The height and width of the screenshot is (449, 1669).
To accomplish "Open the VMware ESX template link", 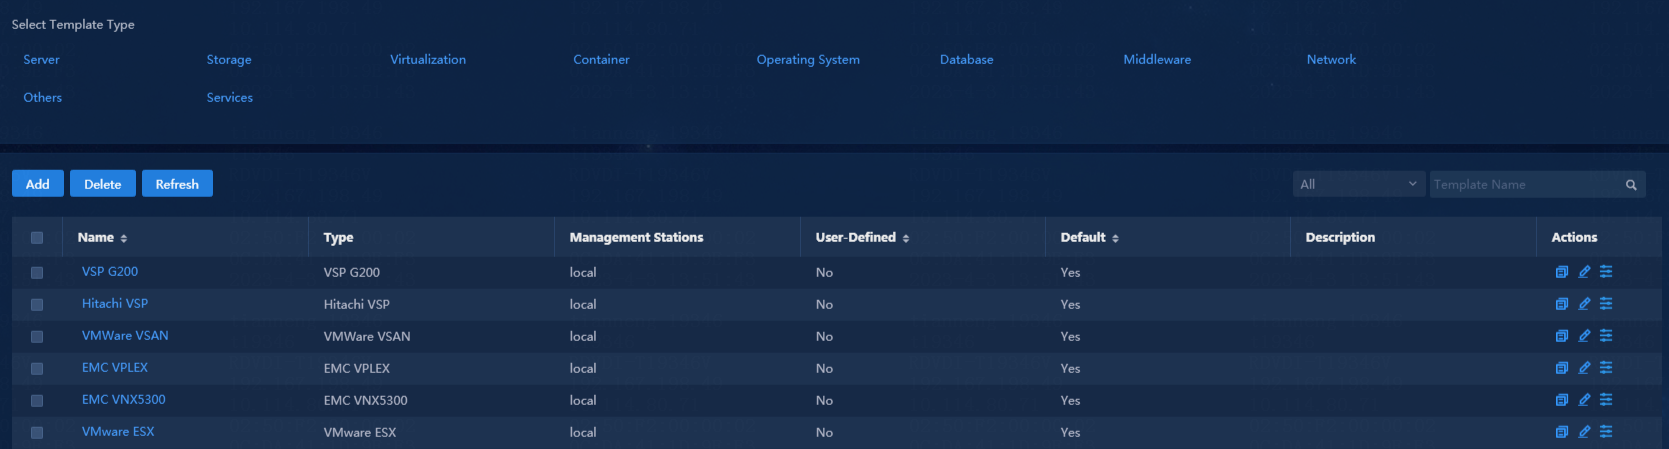I will 118,432.
